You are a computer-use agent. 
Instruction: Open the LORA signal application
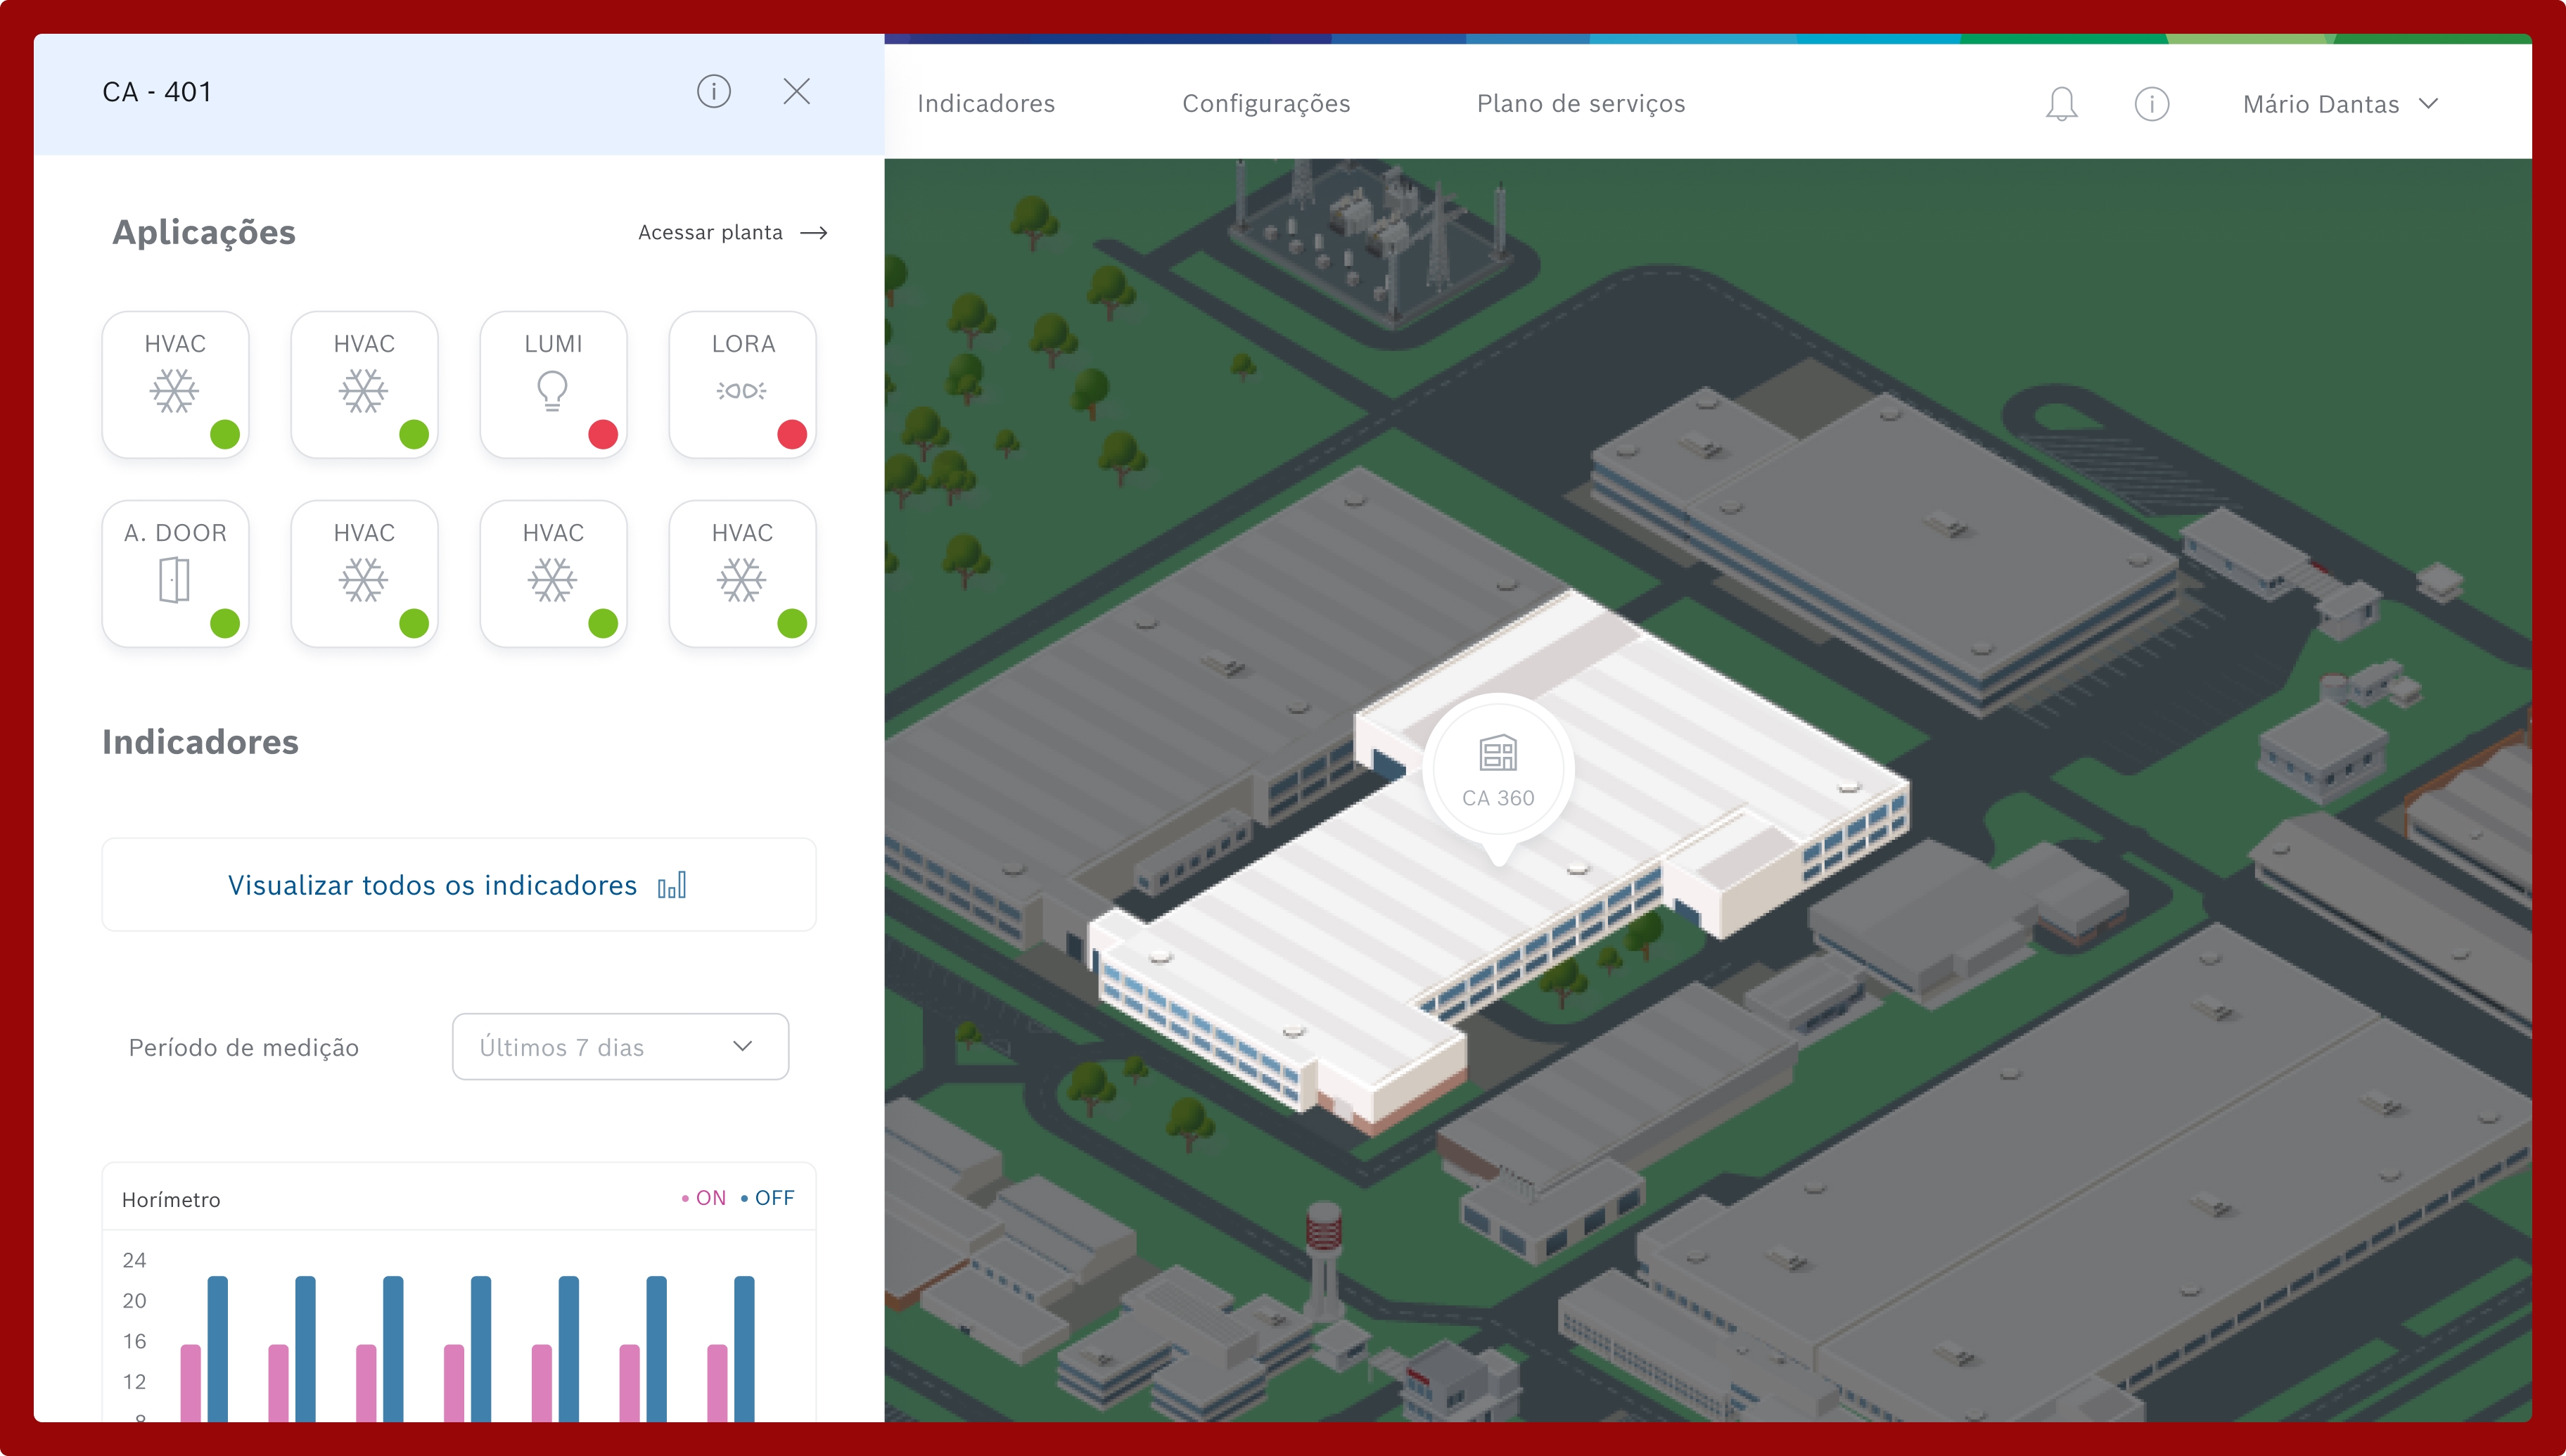pos(742,385)
